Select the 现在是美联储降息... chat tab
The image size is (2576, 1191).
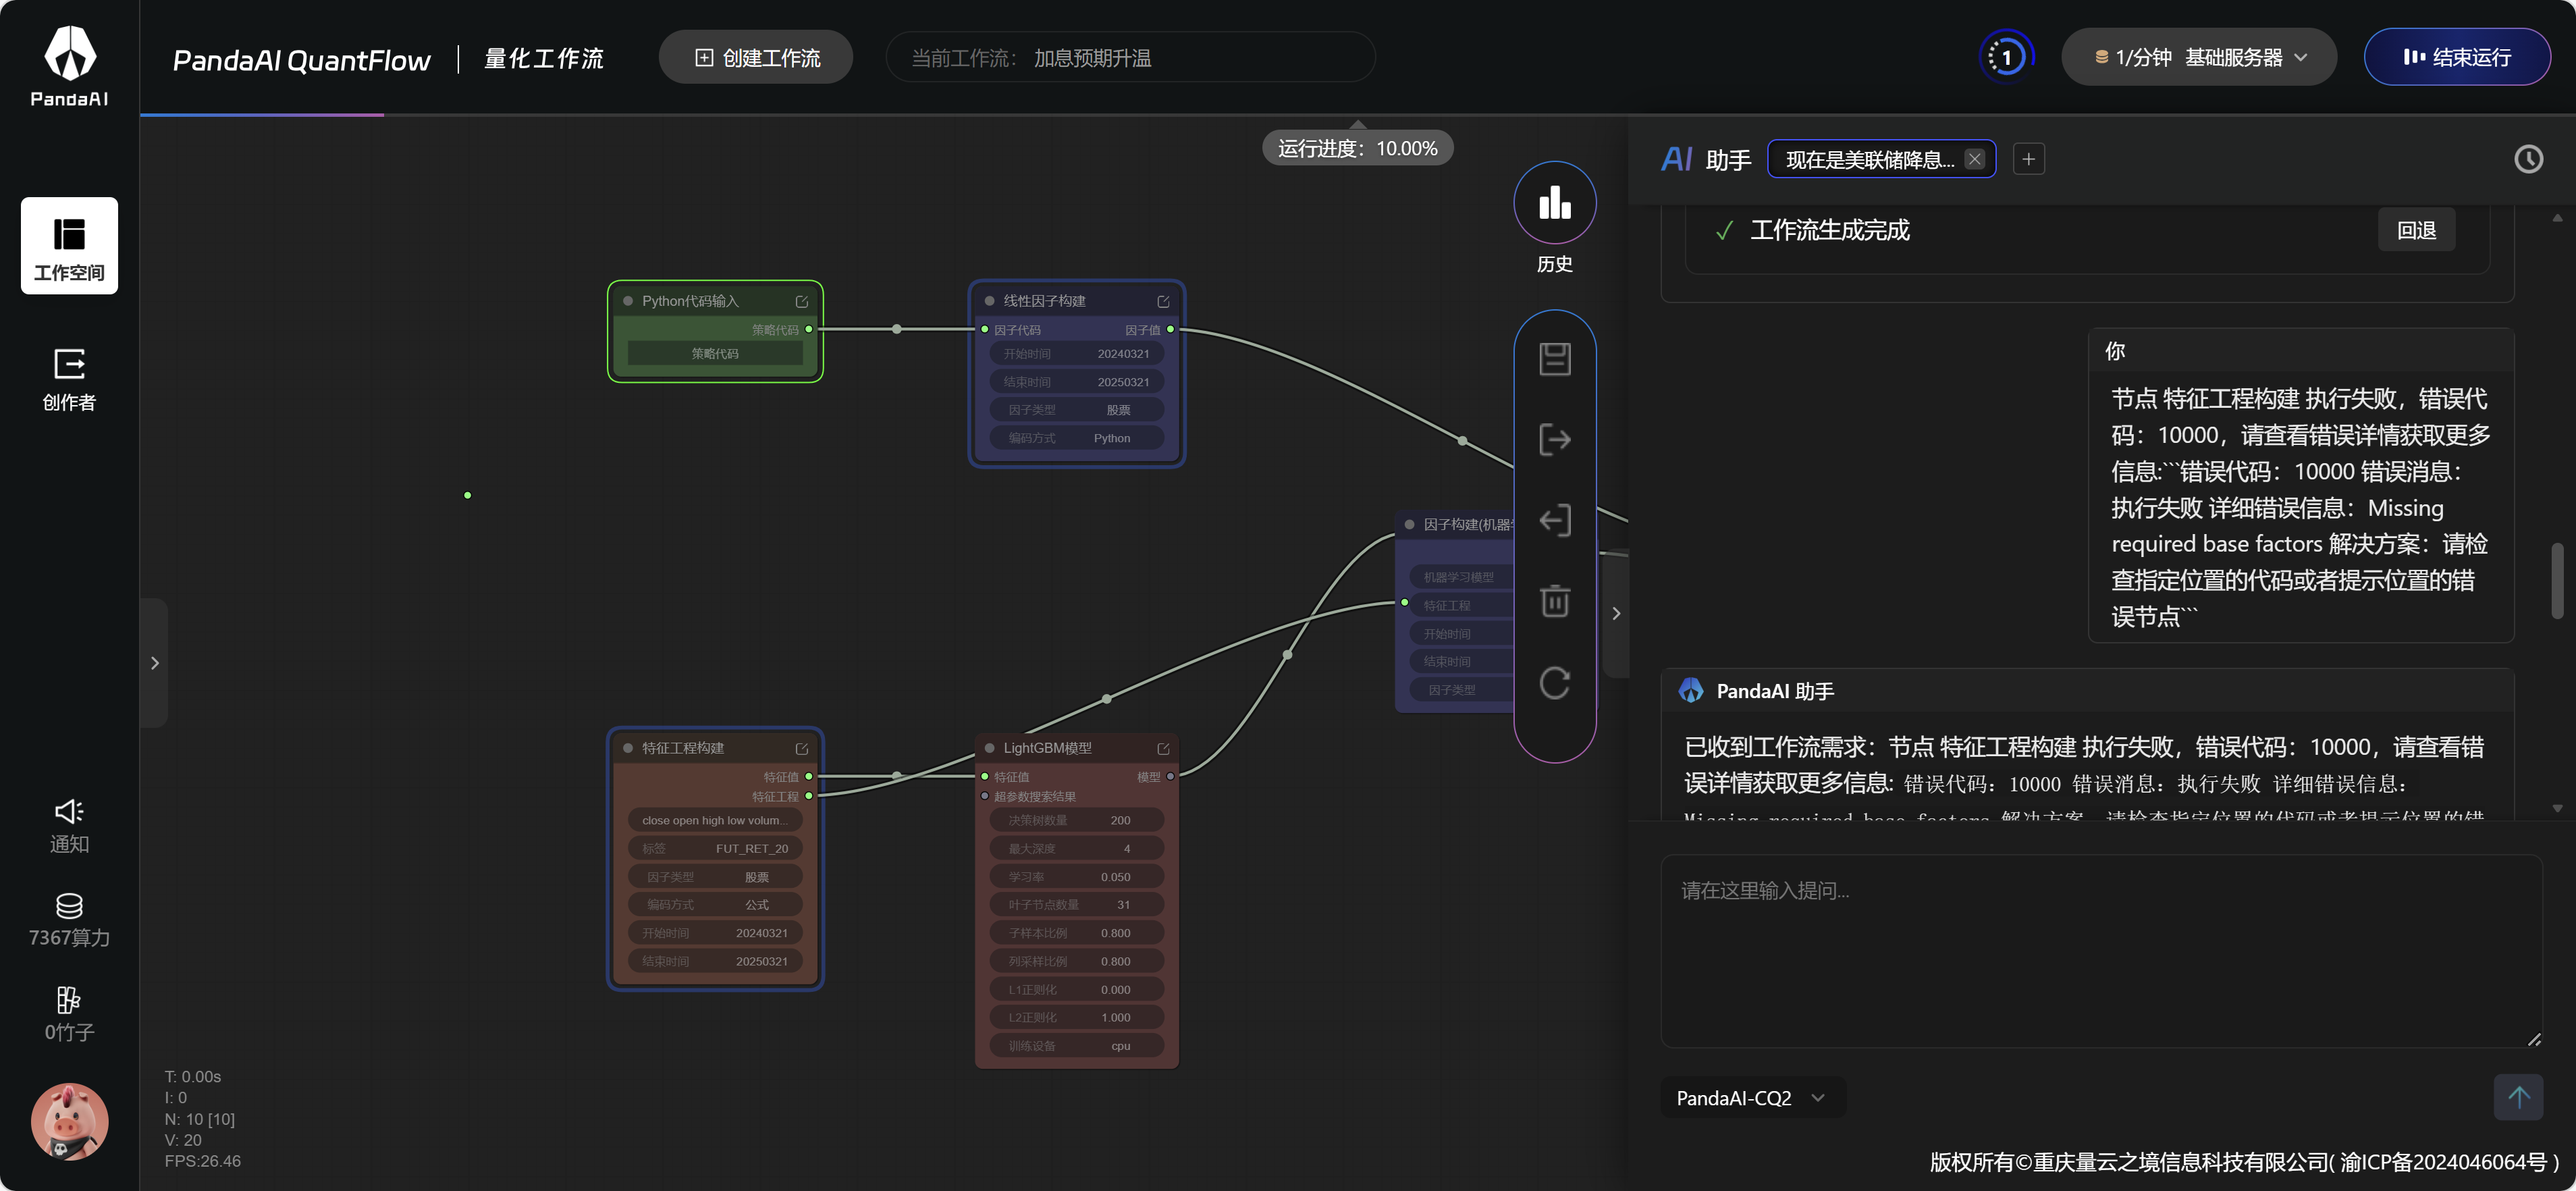tap(1870, 160)
